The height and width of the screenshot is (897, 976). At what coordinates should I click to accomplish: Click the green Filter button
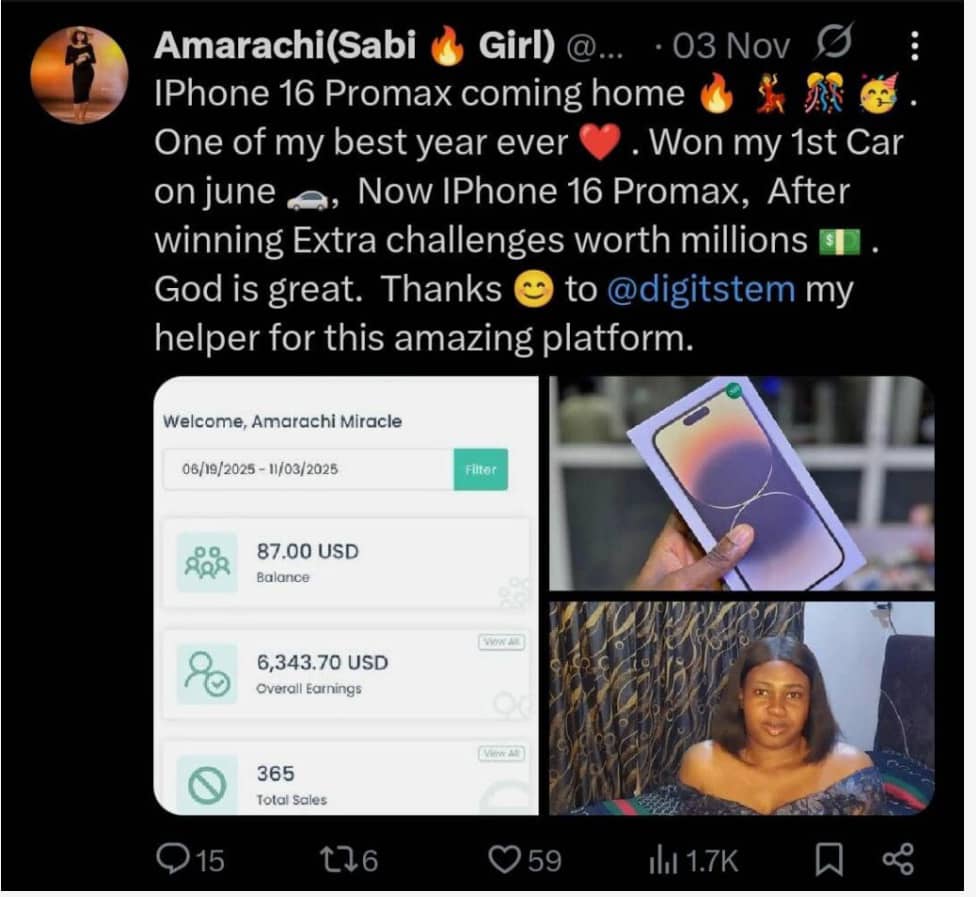point(481,469)
